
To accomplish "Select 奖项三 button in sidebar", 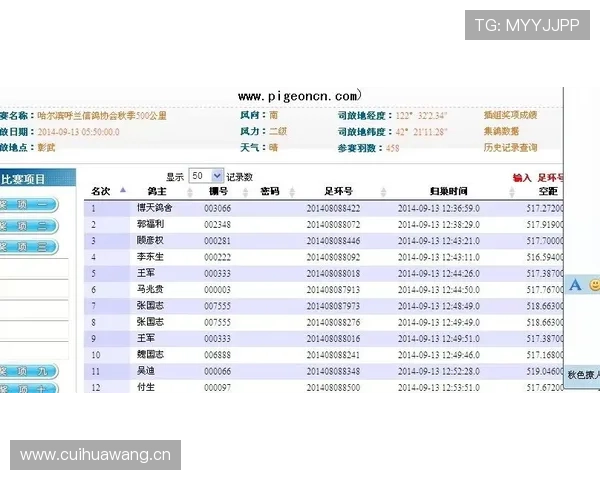I will 29,247.
